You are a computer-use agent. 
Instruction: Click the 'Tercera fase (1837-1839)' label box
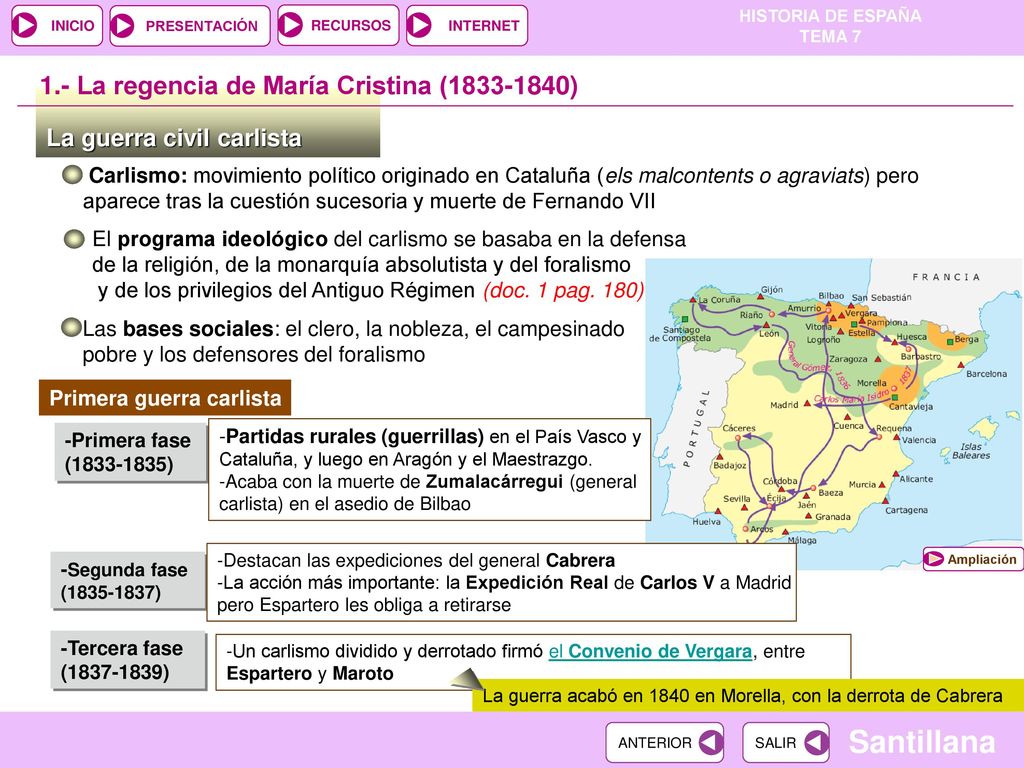point(128,660)
